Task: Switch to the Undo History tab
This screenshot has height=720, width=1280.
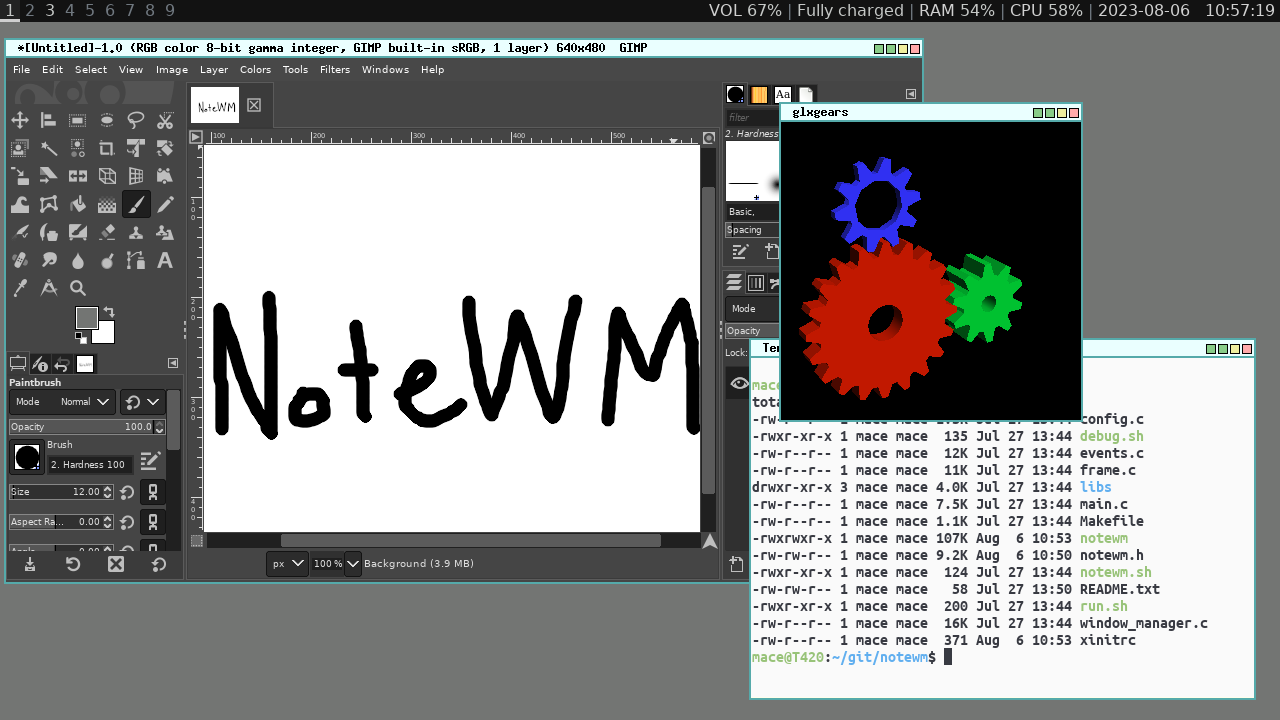Action: [62, 364]
